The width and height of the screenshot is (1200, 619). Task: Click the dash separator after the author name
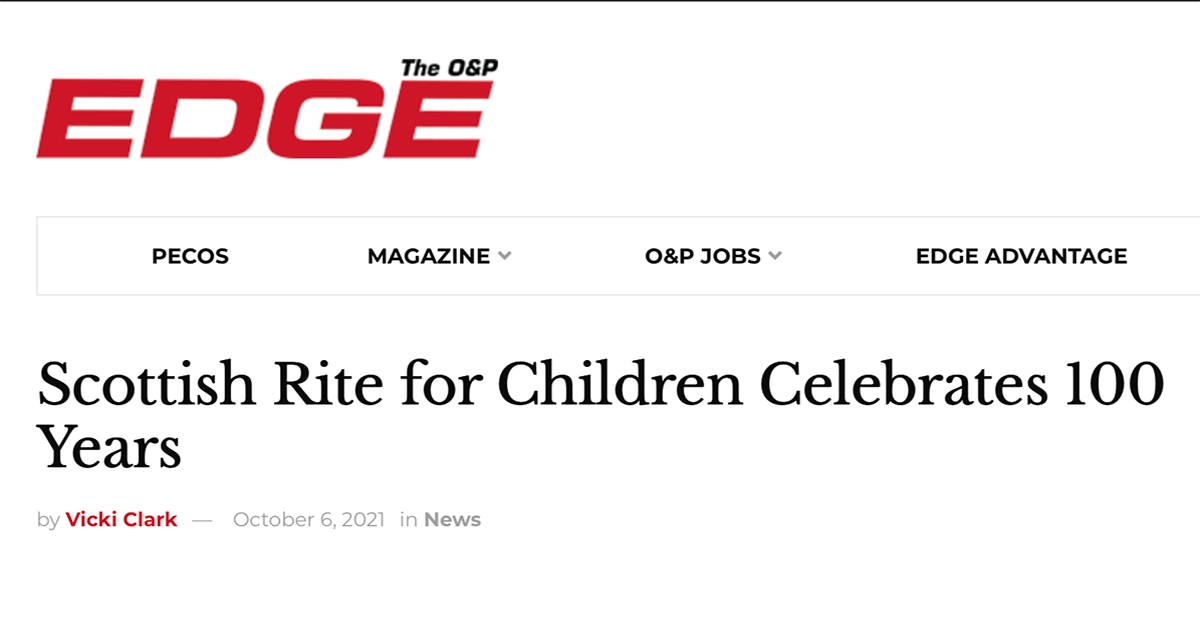coord(203,520)
